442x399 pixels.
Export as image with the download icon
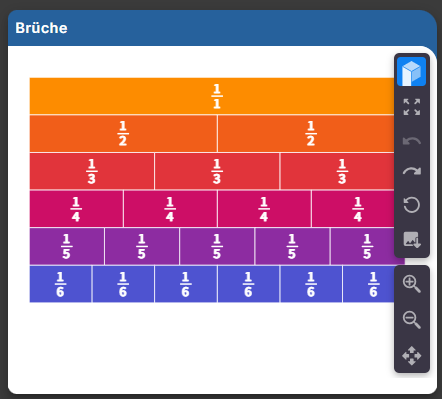(412, 240)
